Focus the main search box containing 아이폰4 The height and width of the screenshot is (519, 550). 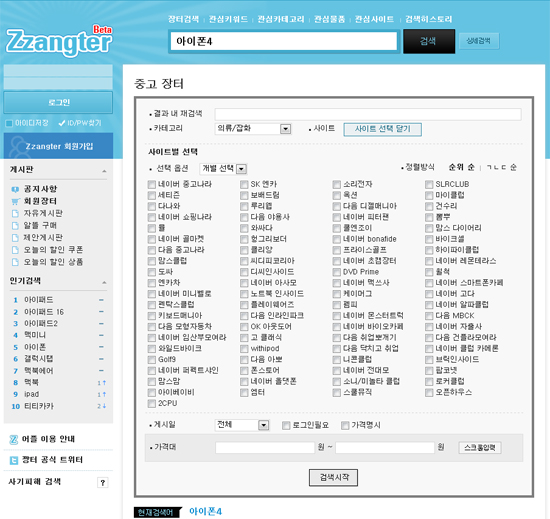tap(284, 41)
